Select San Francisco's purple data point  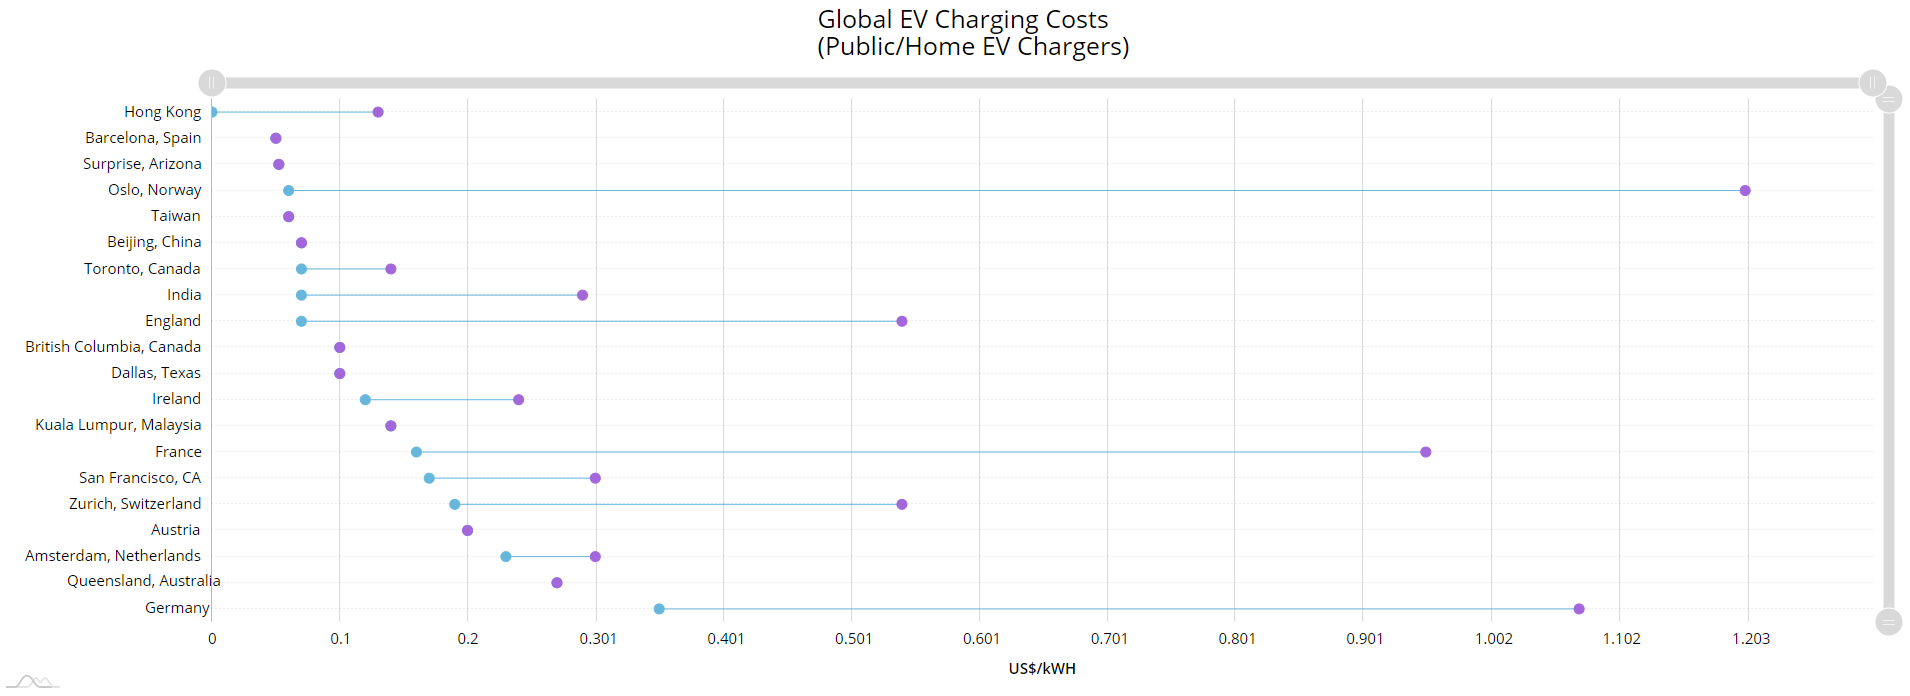pos(596,478)
